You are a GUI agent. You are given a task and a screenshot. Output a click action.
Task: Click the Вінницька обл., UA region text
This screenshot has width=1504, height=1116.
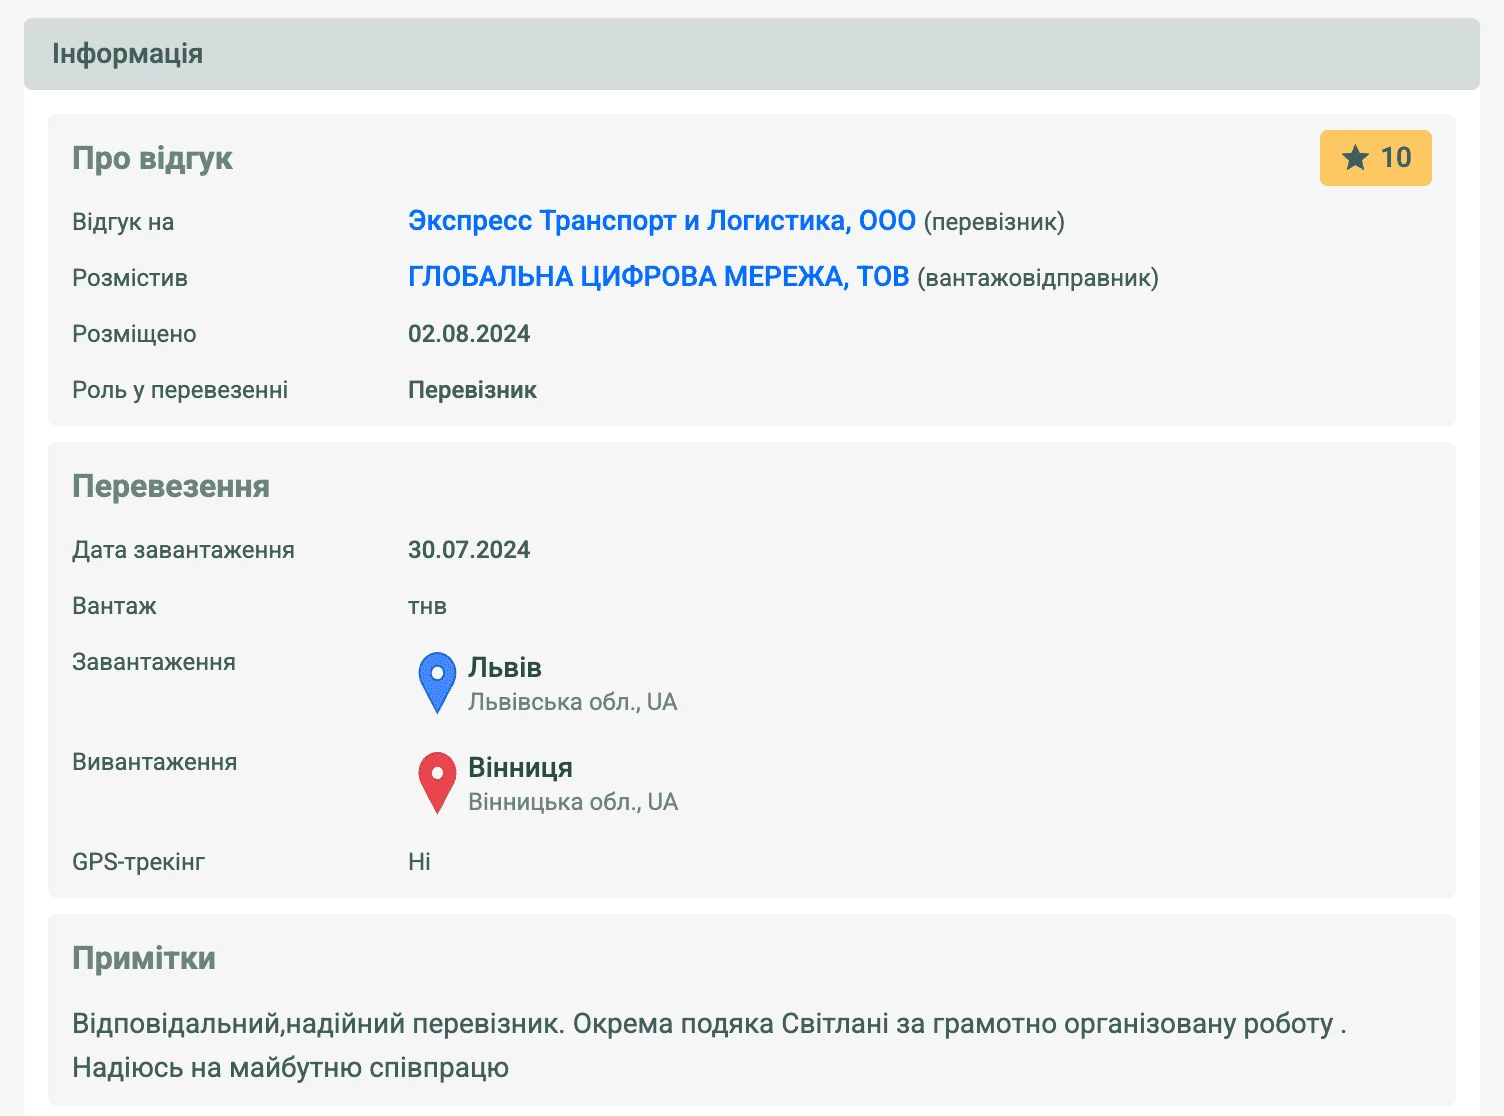coord(573,802)
